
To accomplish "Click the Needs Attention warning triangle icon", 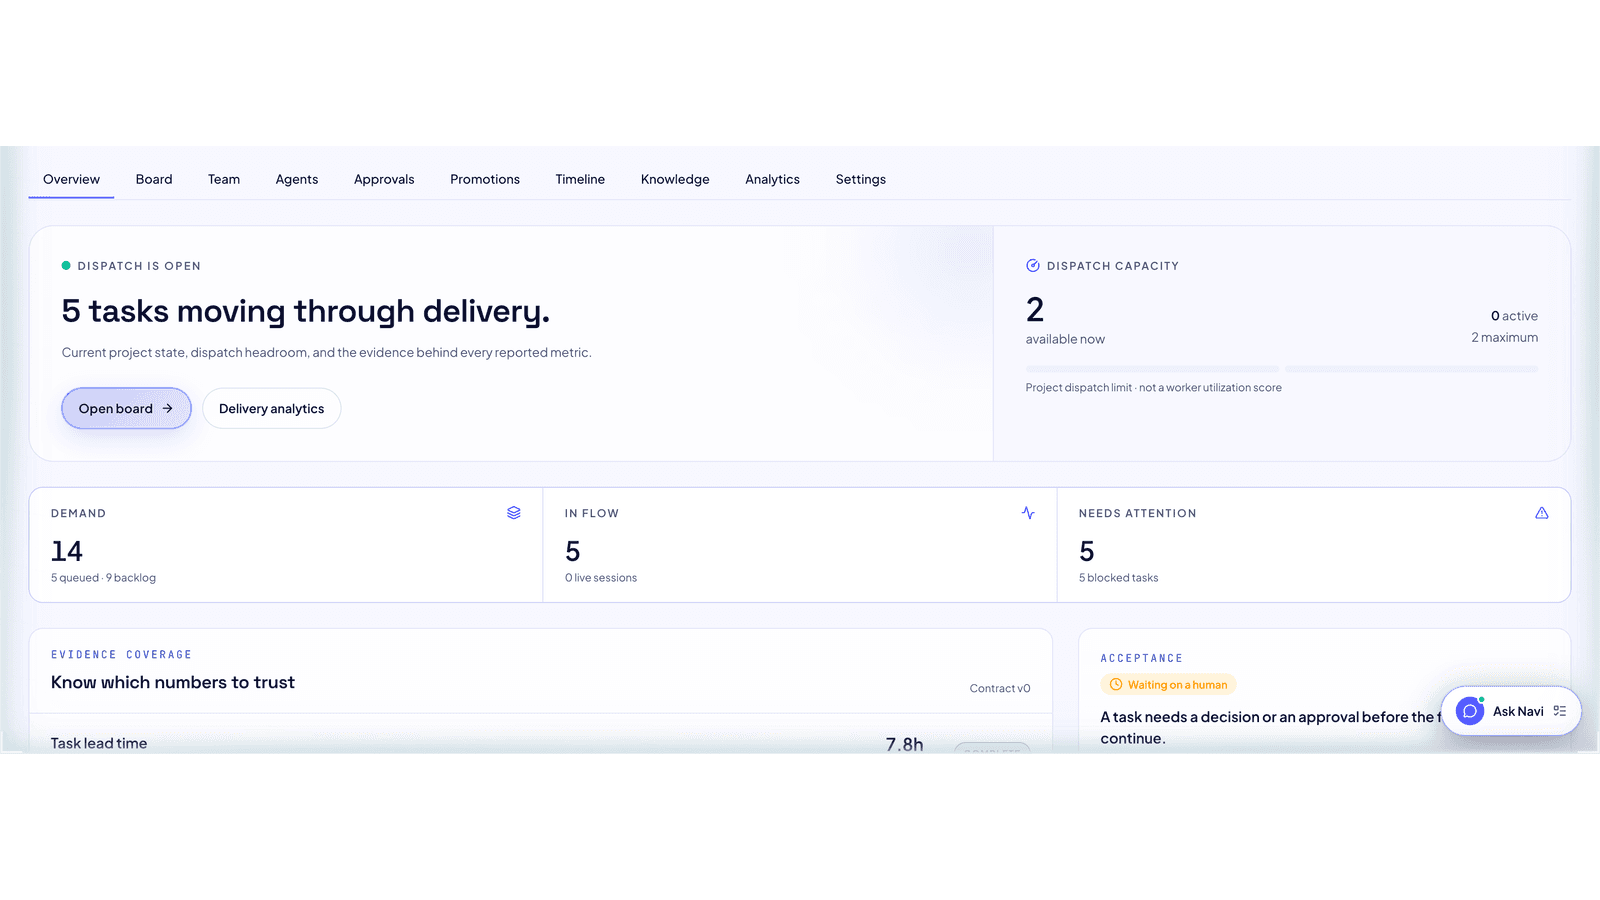I will (1542, 513).
